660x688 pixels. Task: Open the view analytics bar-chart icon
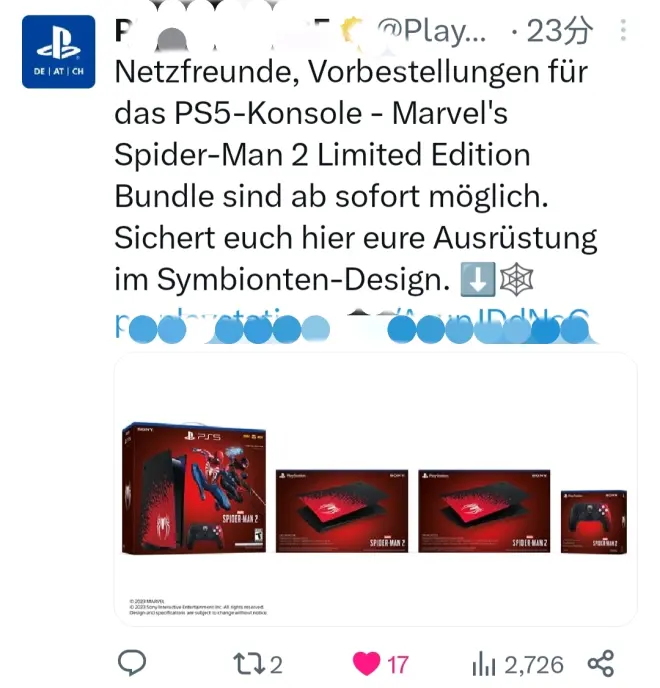[484, 664]
